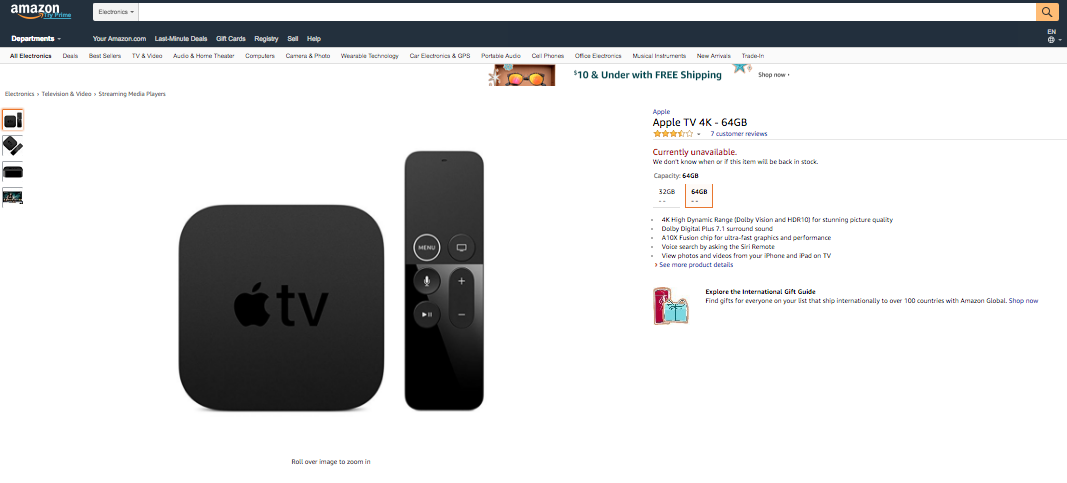This screenshot has width=1067, height=483.
Task: Click the Streaming Media Players breadcrumb
Action: pyautogui.click(x=132, y=94)
